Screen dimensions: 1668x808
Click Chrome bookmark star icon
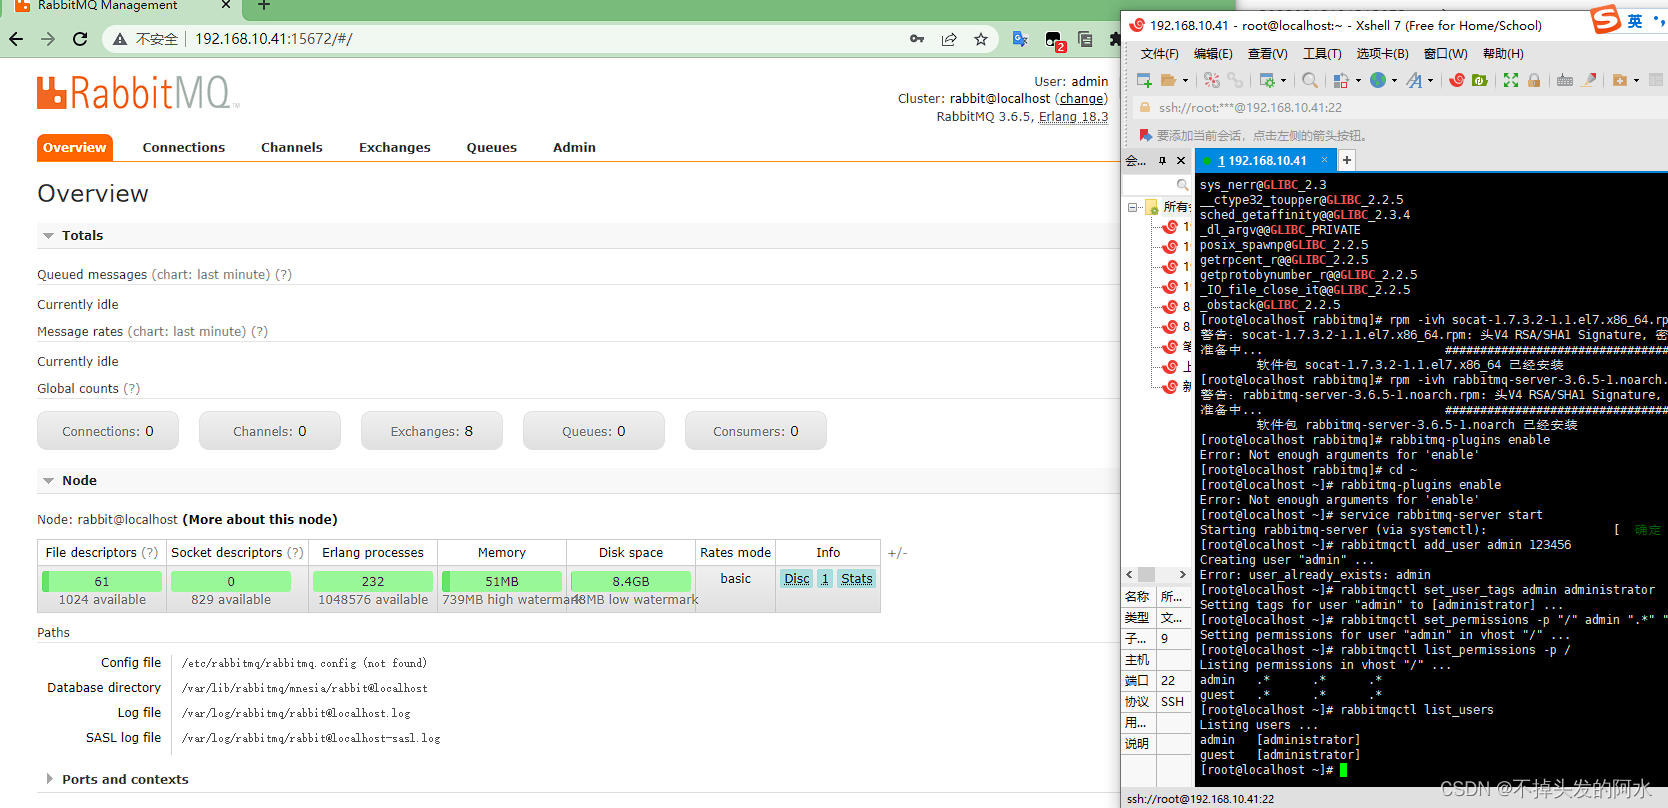(x=980, y=39)
